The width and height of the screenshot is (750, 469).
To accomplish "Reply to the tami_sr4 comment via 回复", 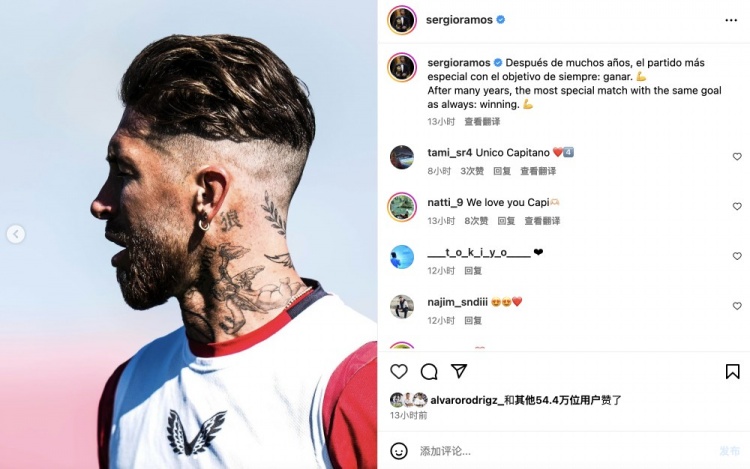I will coord(502,171).
